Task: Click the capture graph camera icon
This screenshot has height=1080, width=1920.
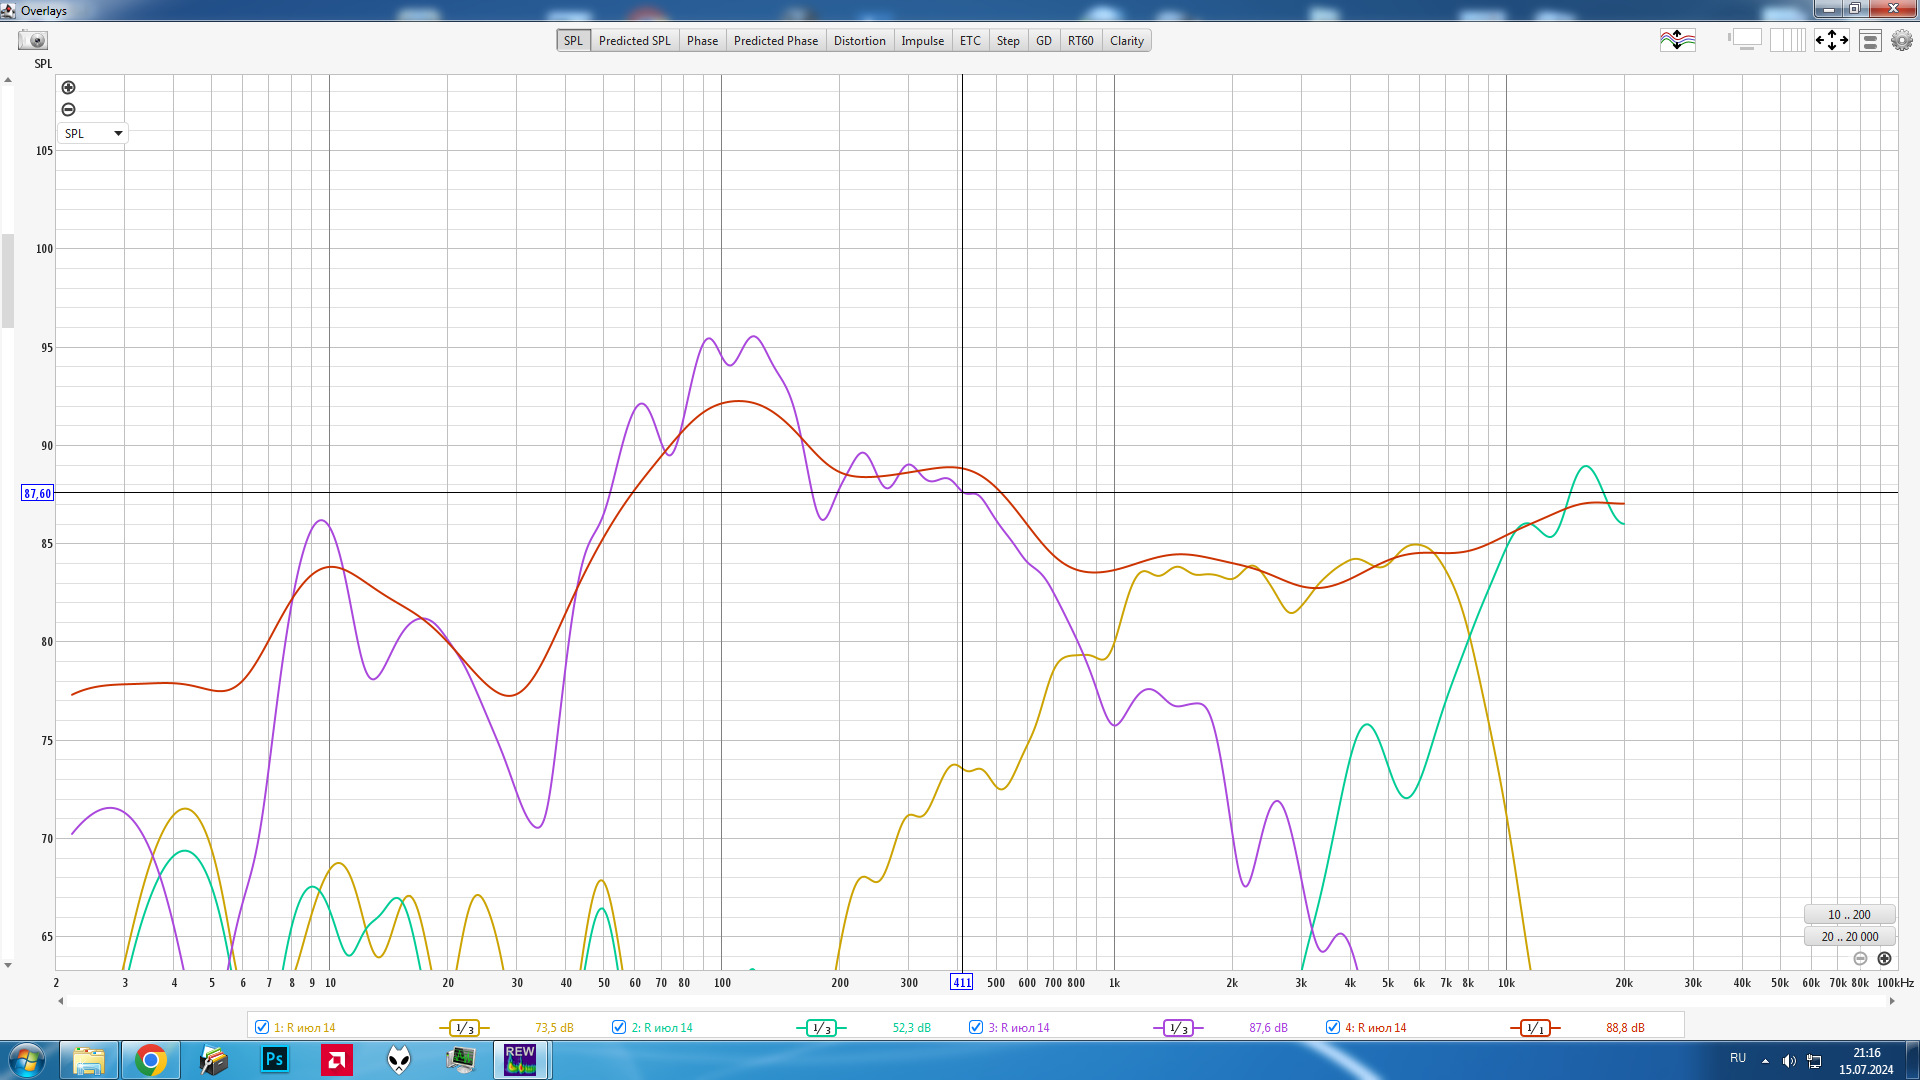Action: [x=33, y=41]
